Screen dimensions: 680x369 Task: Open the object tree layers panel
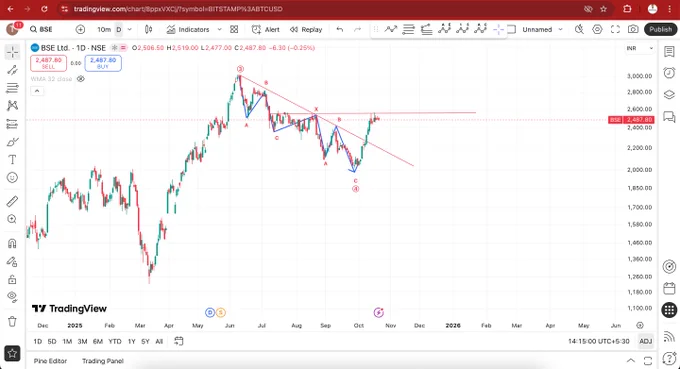[x=669, y=95]
